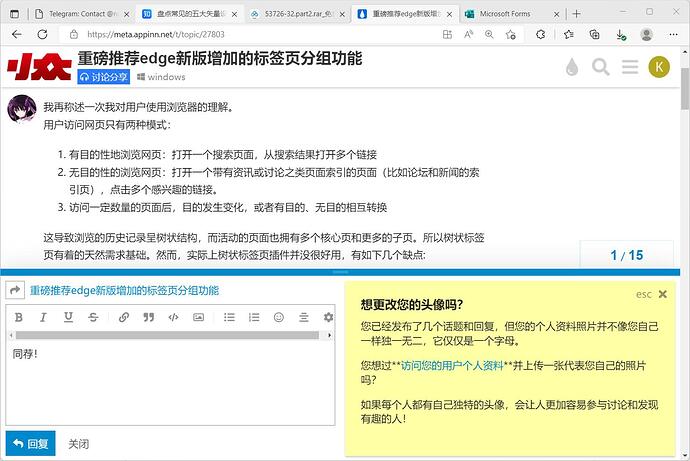This screenshot has height=461, width=690.
Task: Open the browser profile account icon
Action: [646, 34]
